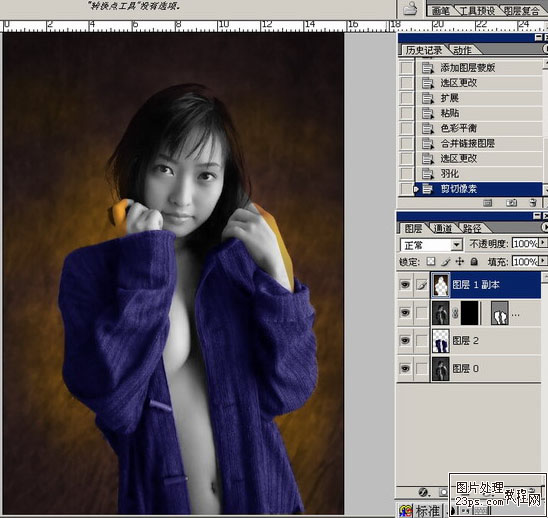Open Layers panel flyout menu arrow

(545, 227)
